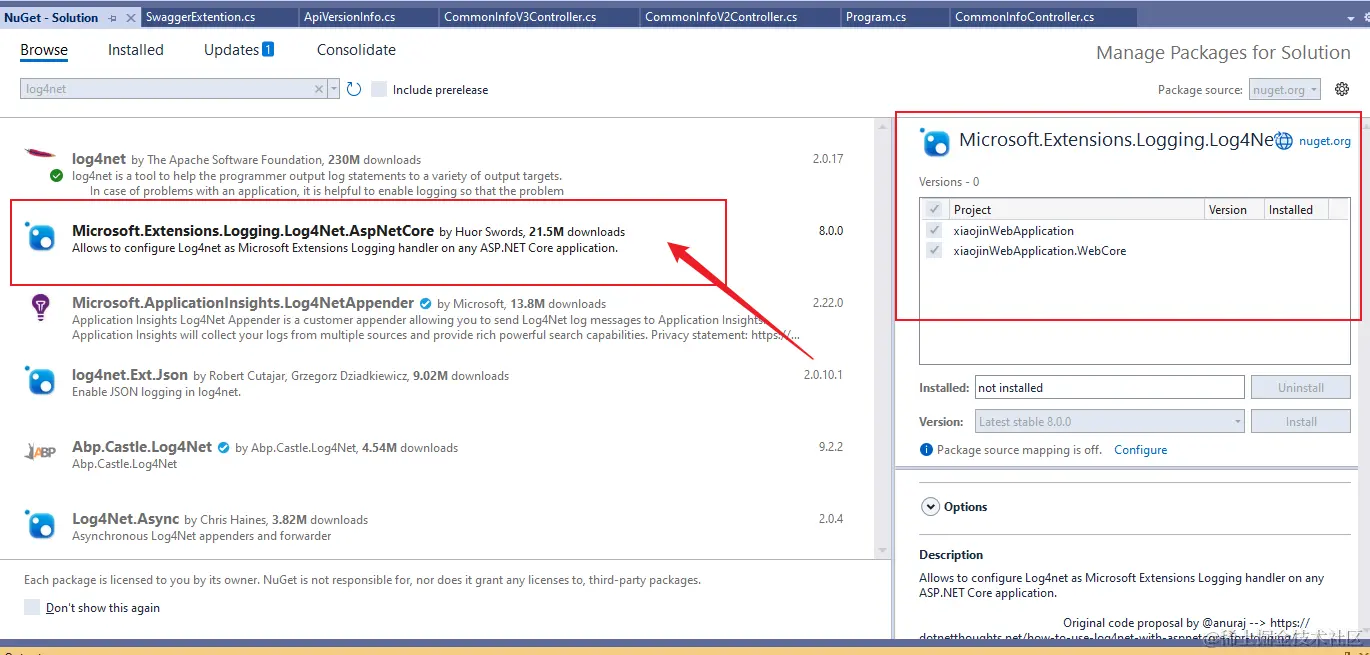Check the xiaojinWebApplication.WebCore project checkbox
Screen dimensions: 1370x655
(x=934, y=250)
